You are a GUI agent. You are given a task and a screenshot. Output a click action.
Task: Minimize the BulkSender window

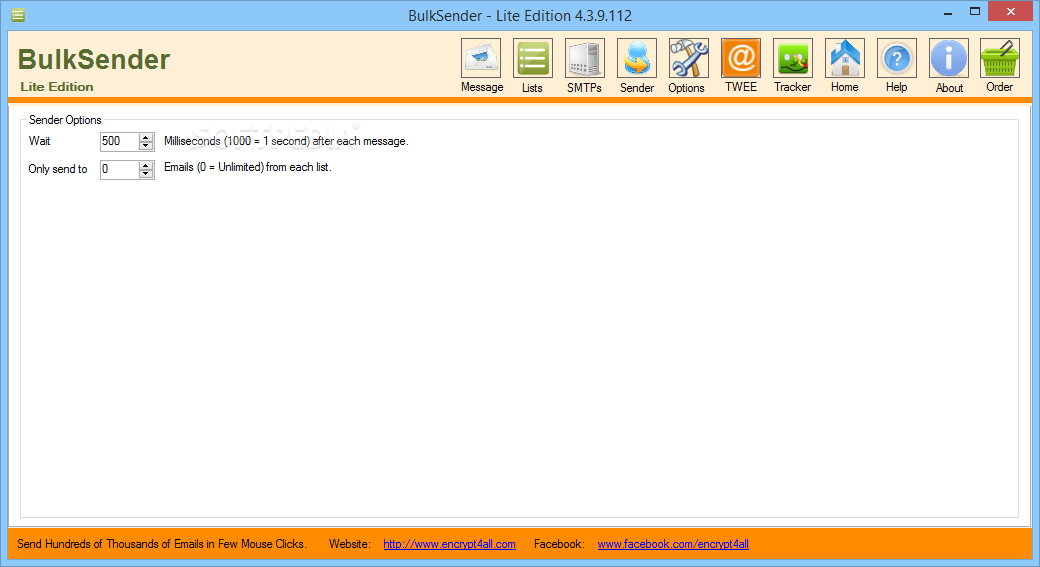(948, 12)
